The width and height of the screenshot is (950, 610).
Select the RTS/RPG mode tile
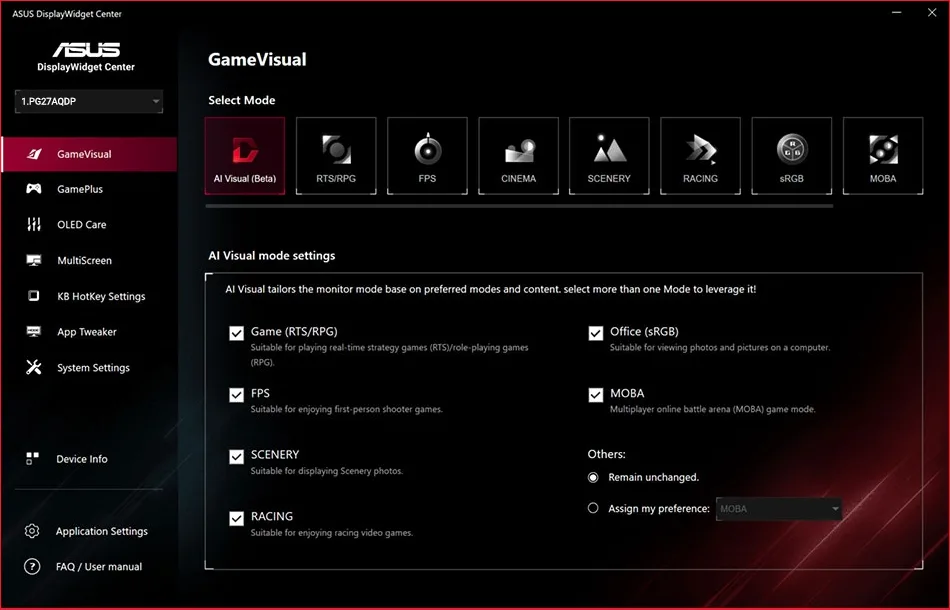(336, 156)
